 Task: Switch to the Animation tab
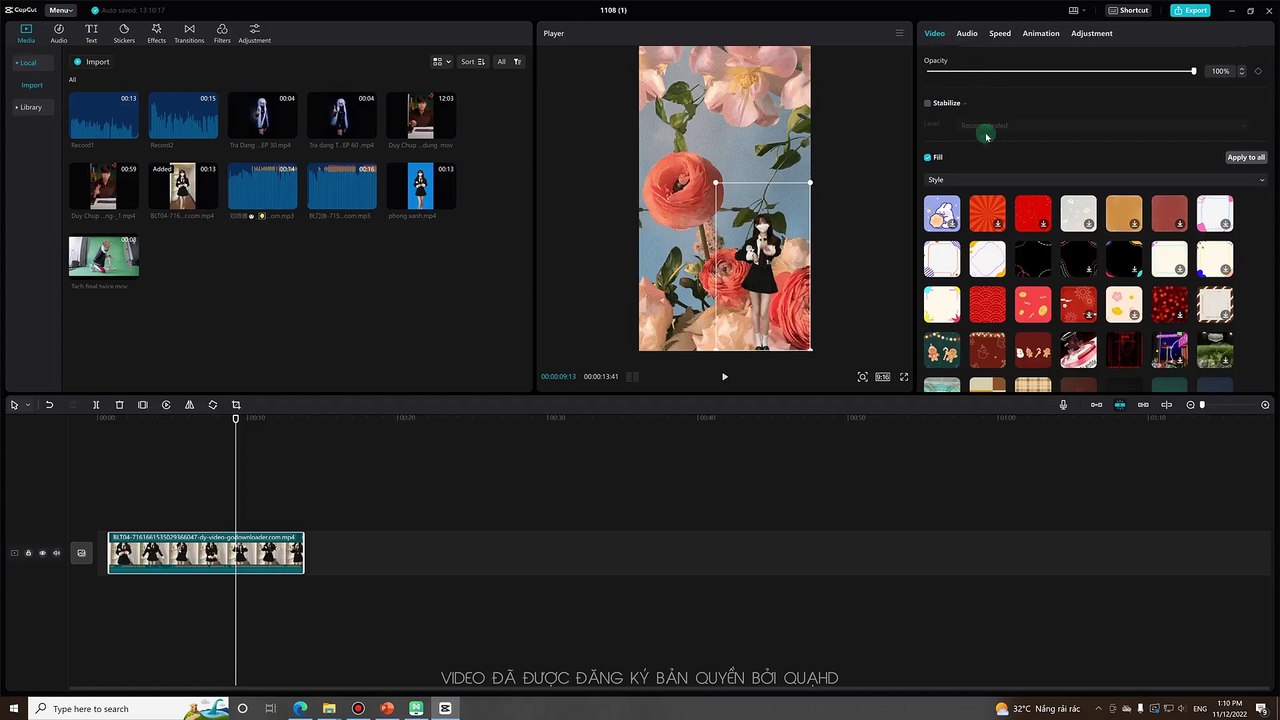tap(1041, 33)
